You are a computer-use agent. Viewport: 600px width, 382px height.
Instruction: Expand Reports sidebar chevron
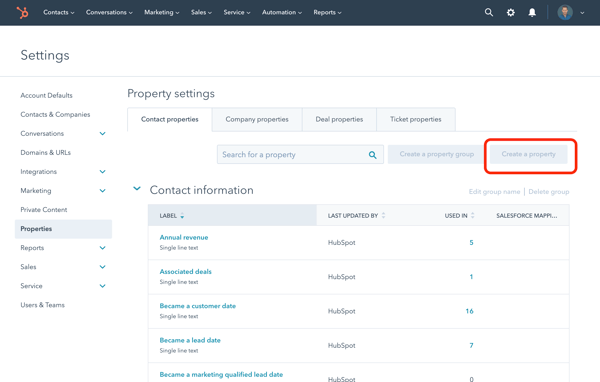pos(103,248)
